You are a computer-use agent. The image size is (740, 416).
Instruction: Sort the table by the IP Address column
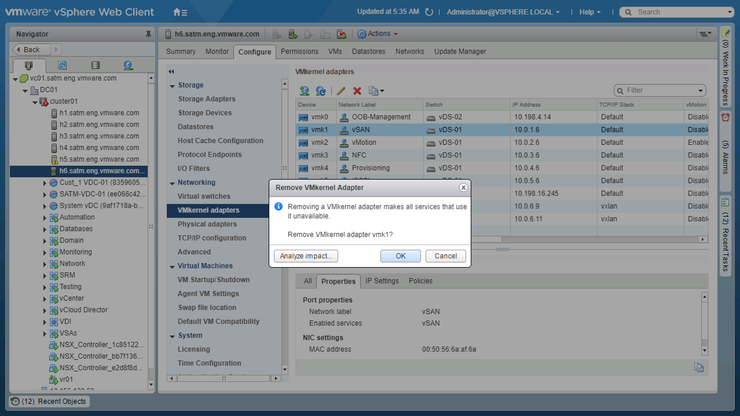tap(553, 105)
